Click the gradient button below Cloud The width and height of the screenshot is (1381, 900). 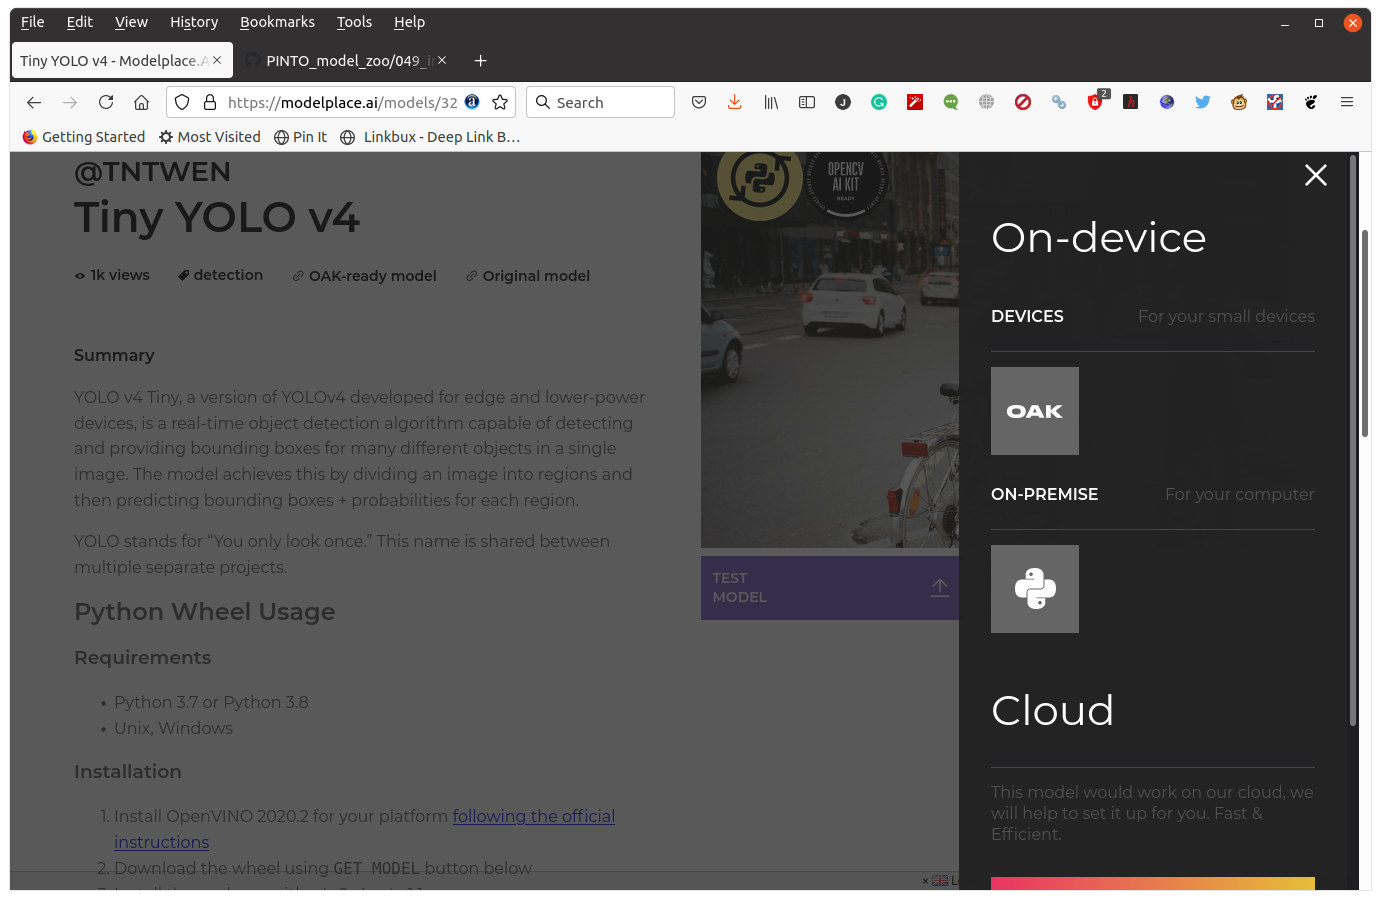[x=1153, y=884]
